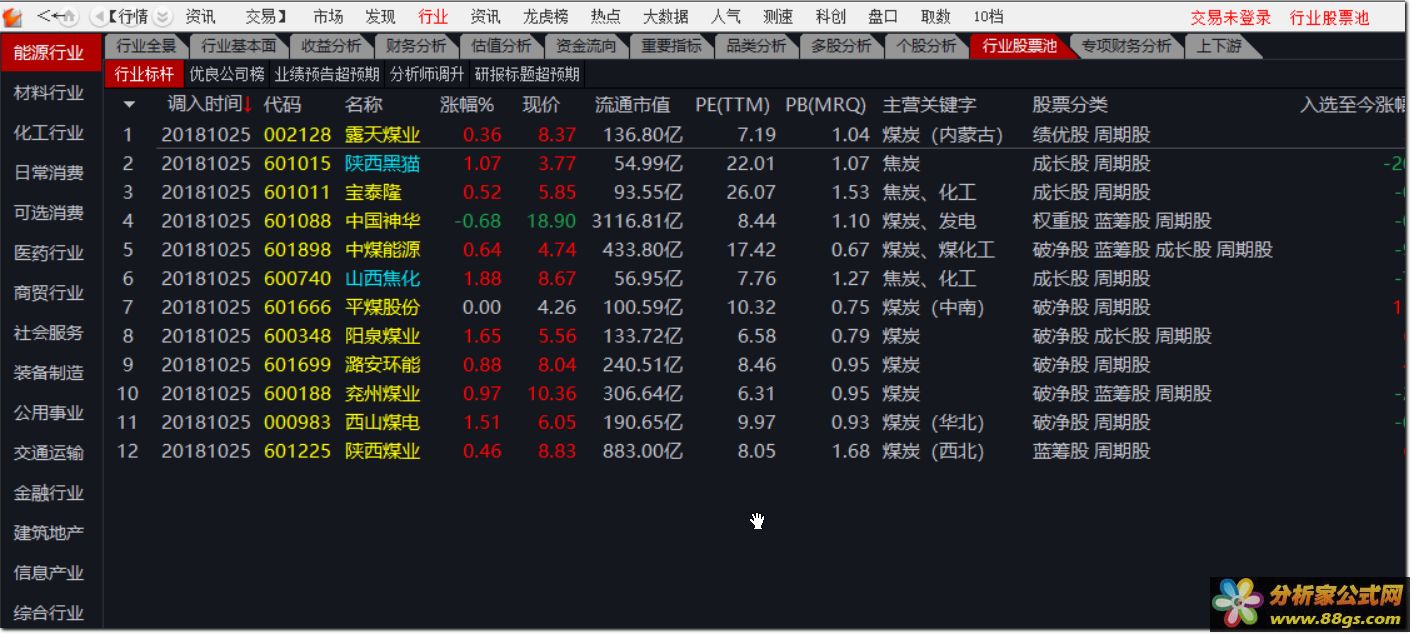1412x634 pixels.
Task: Click the 取数 menu item
Action: pyautogui.click(x=935, y=17)
